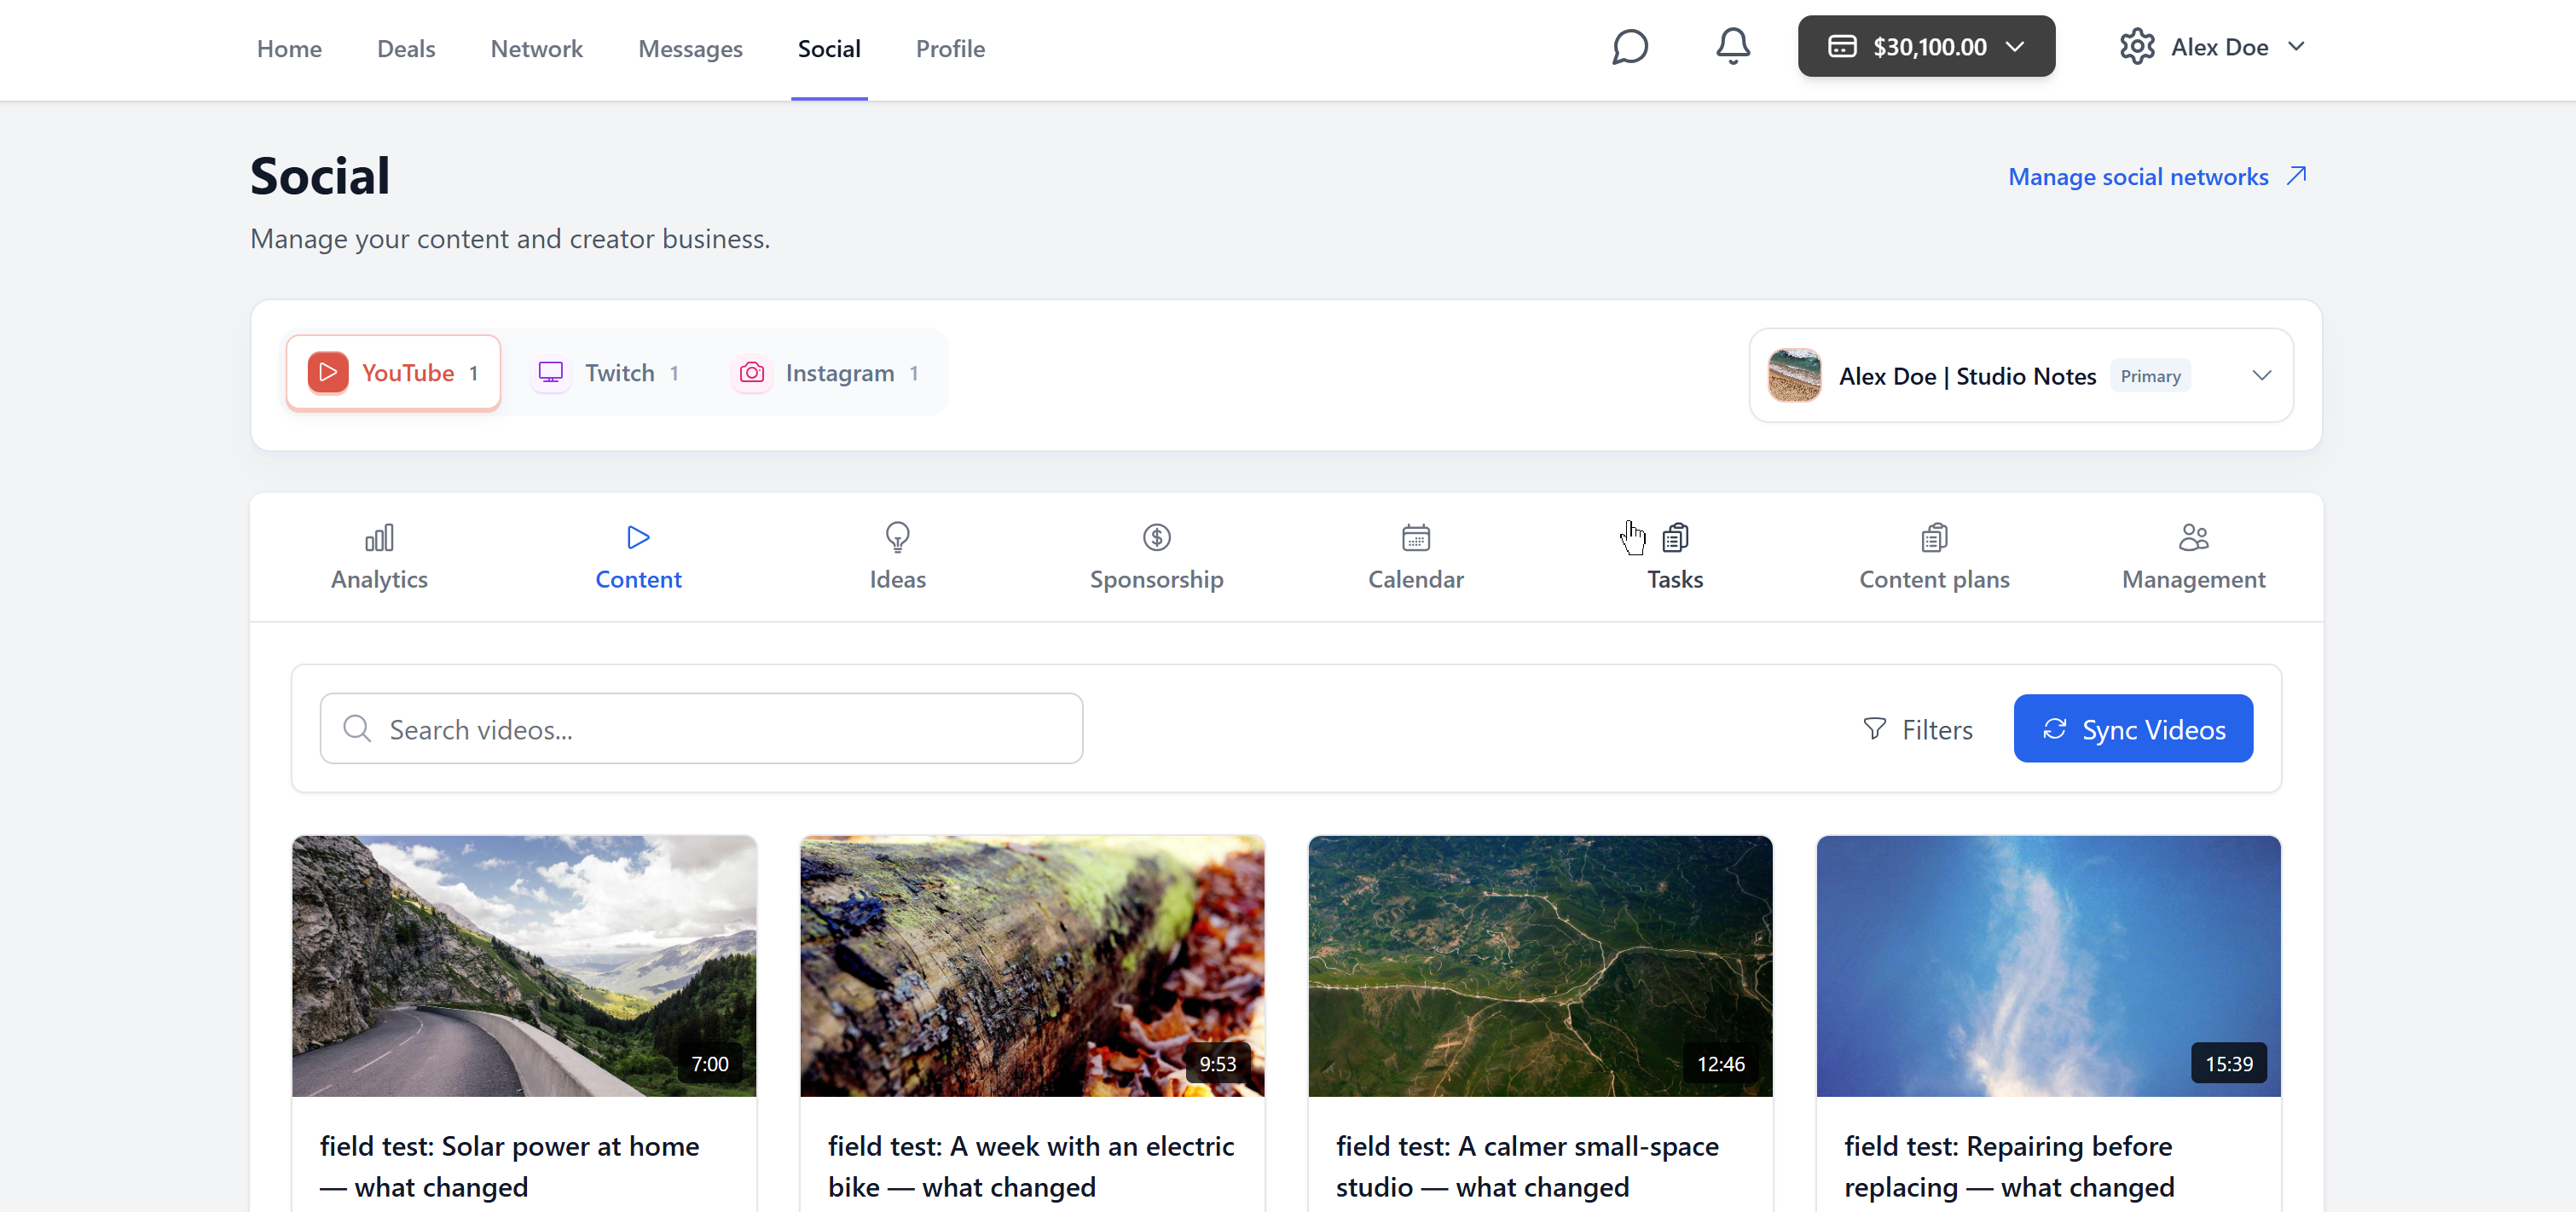Click the Sponsorship dollar coin icon
The image size is (2576, 1212).
[x=1157, y=538]
